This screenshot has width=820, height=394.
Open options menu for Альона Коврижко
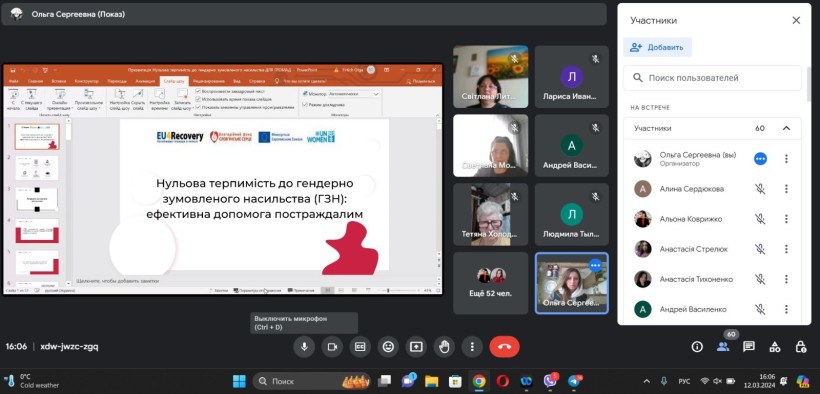click(786, 219)
